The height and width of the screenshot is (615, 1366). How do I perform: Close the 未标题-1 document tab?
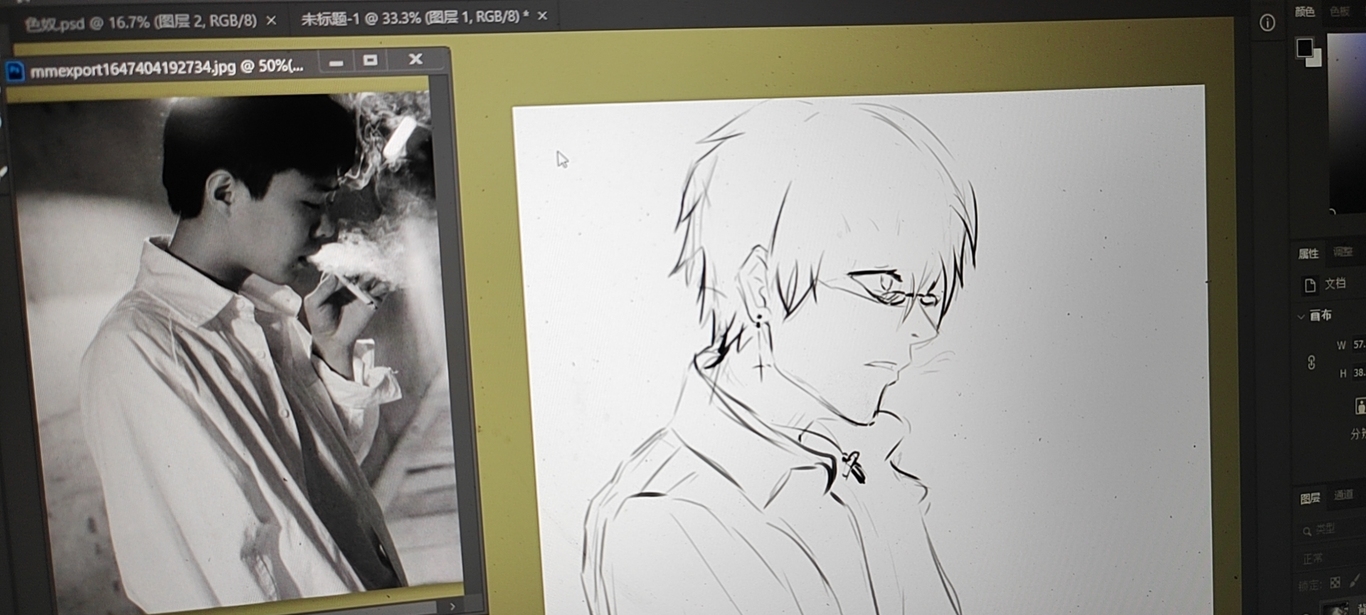(x=543, y=16)
